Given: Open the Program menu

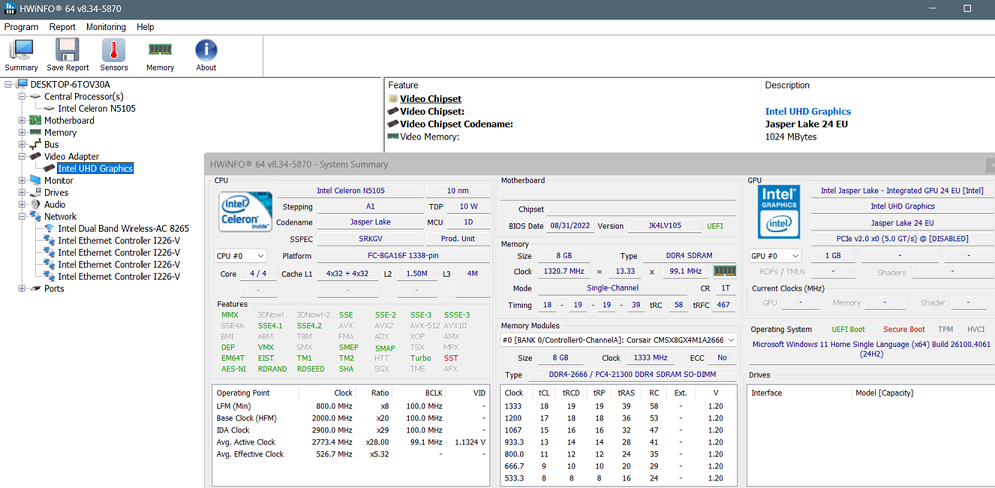Looking at the screenshot, I should pyautogui.click(x=21, y=27).
